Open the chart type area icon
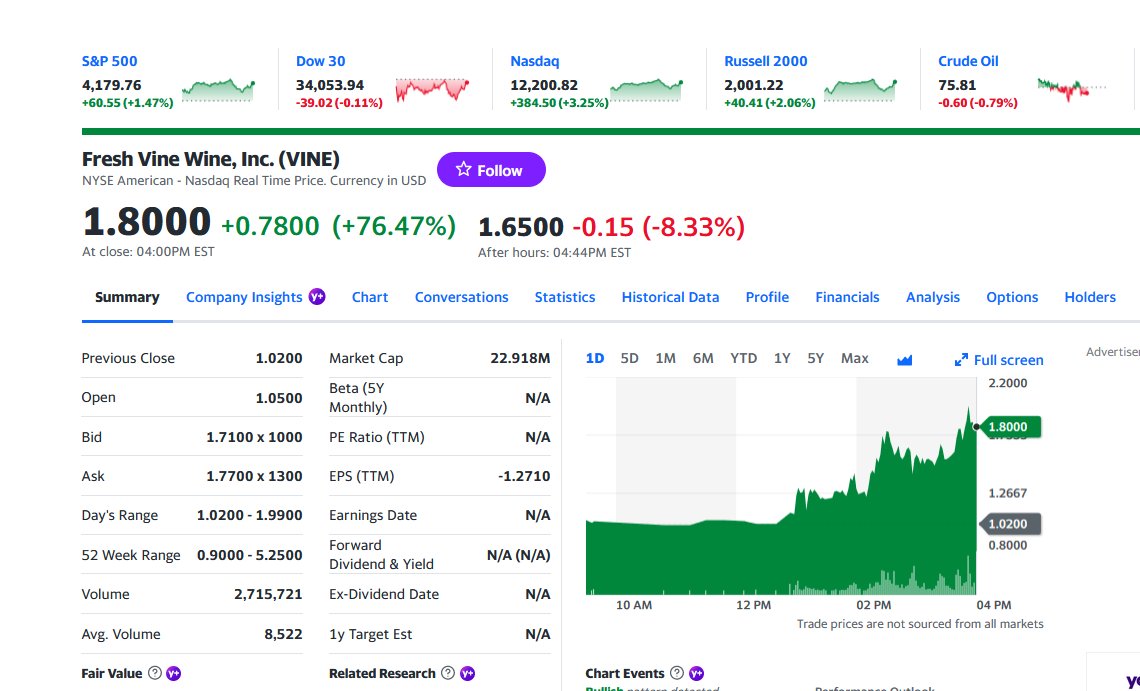The image size is (1140, 691). (904, 359)
